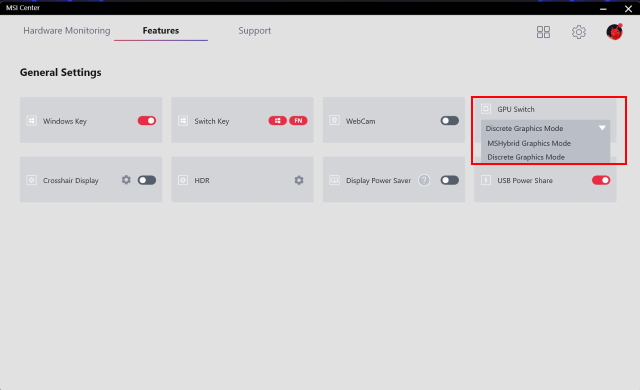The height and width of the screenshot is (390, 640).
Task: Click the Crosshair Display card icon
Action: (x=31, y=180)
